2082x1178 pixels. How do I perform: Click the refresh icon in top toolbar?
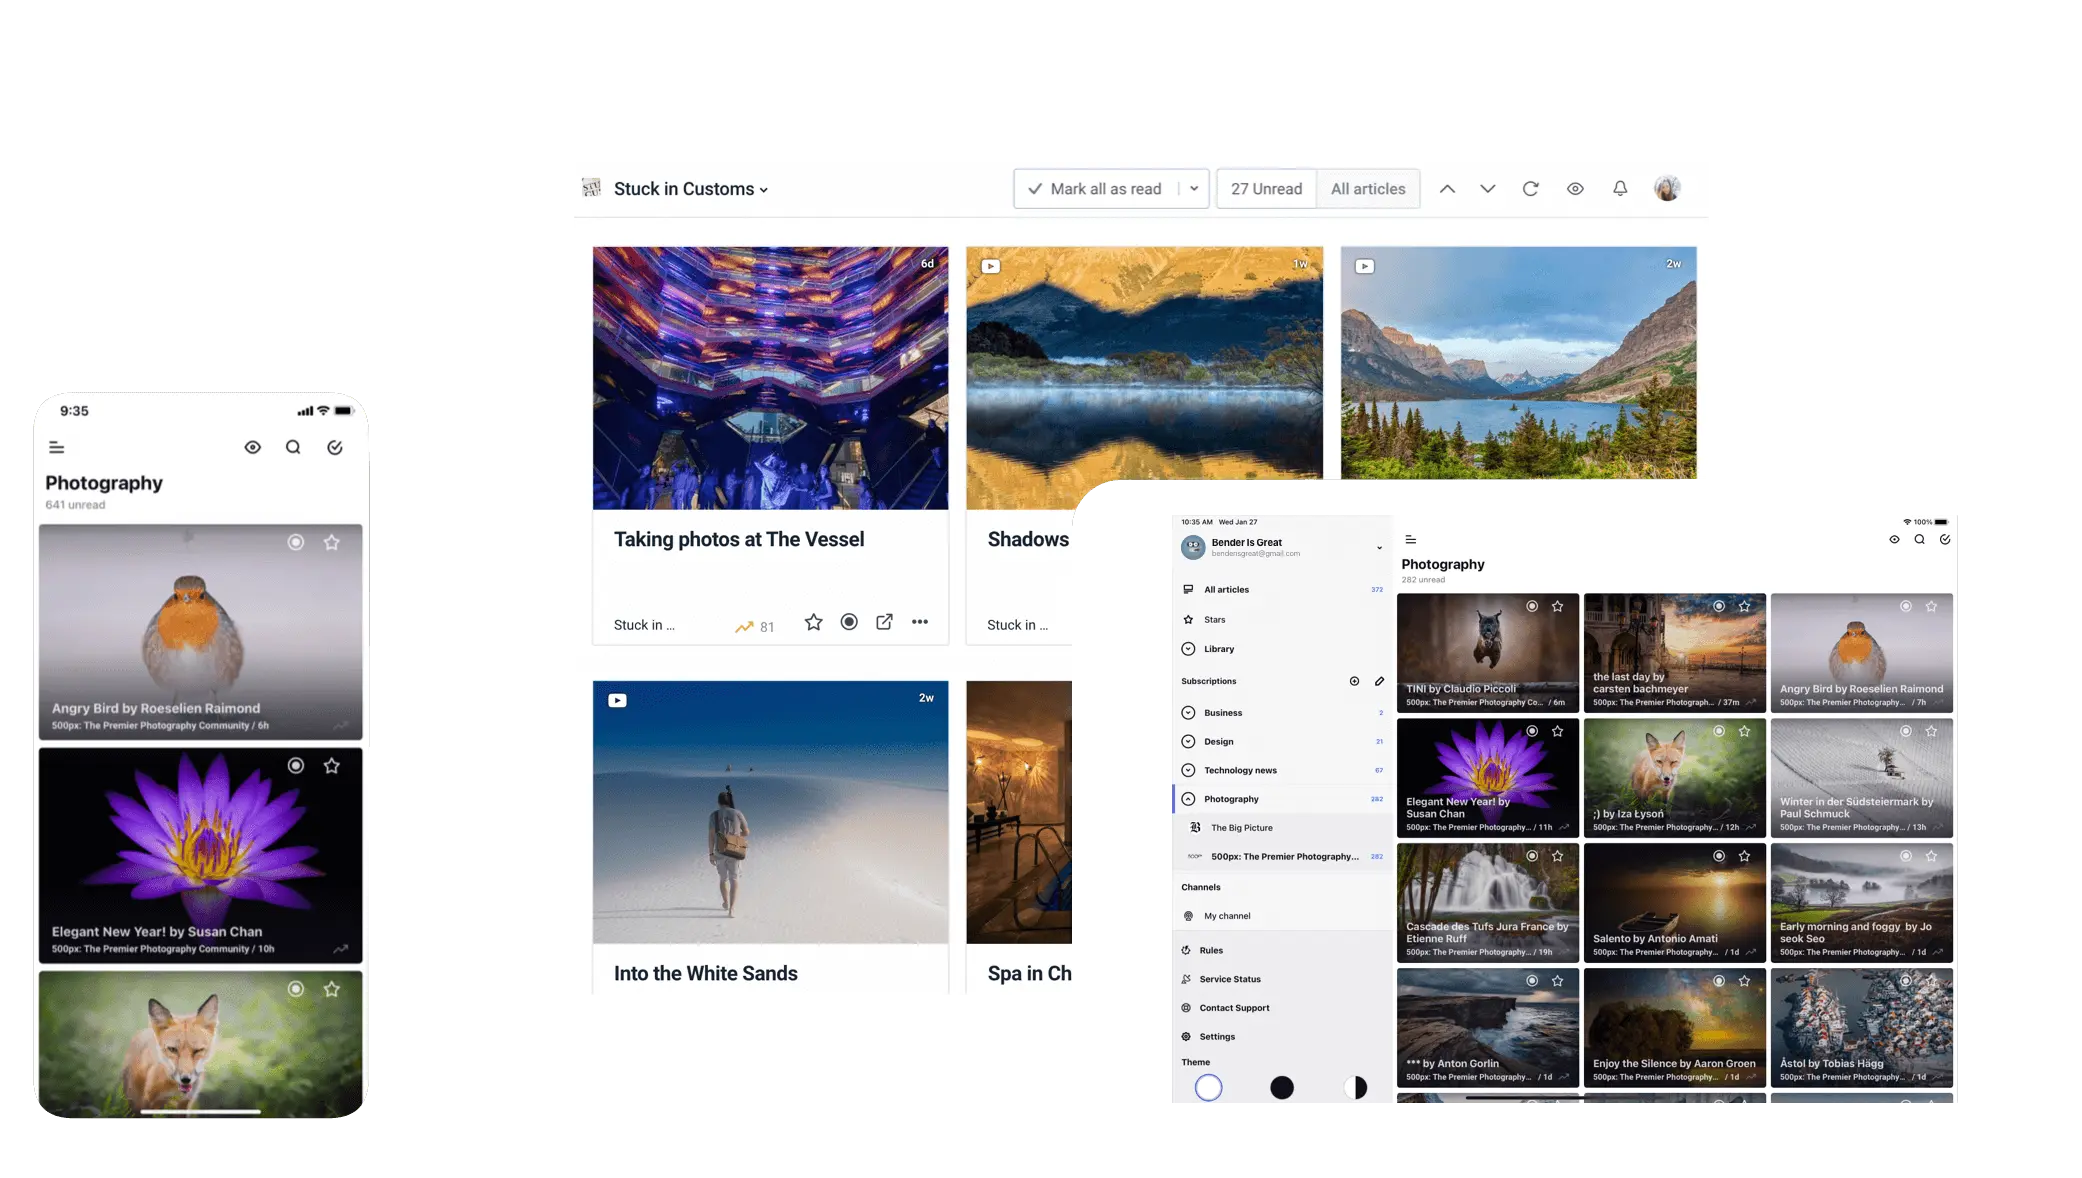(x=1530, y=189)
